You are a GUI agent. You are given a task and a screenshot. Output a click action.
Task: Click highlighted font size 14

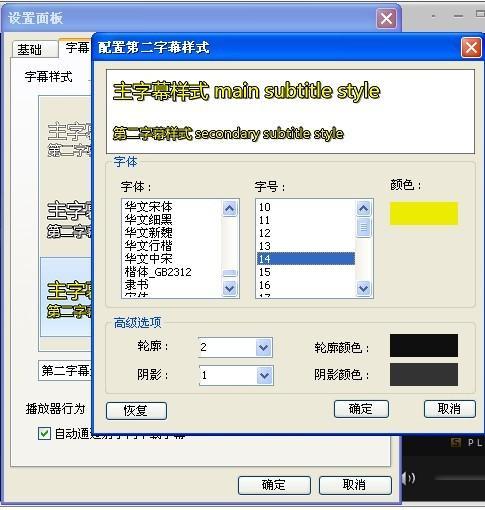(306, 259)
